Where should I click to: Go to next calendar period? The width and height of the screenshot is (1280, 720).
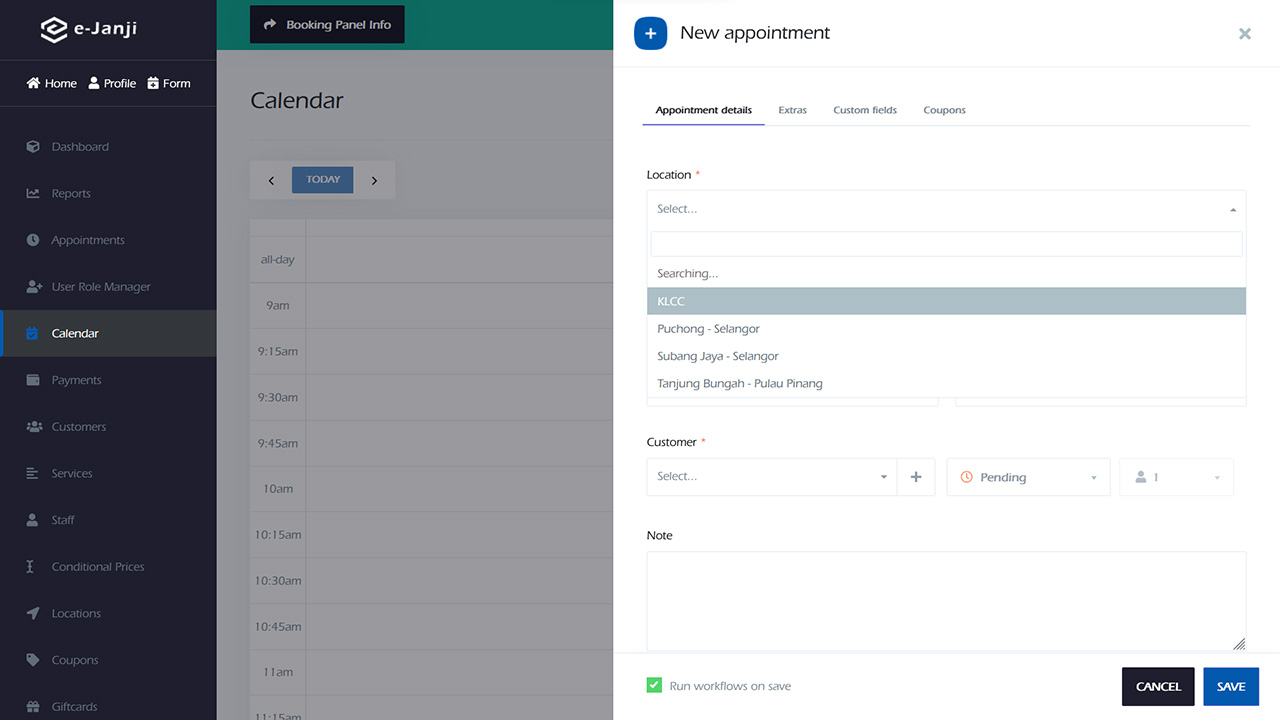375,181
